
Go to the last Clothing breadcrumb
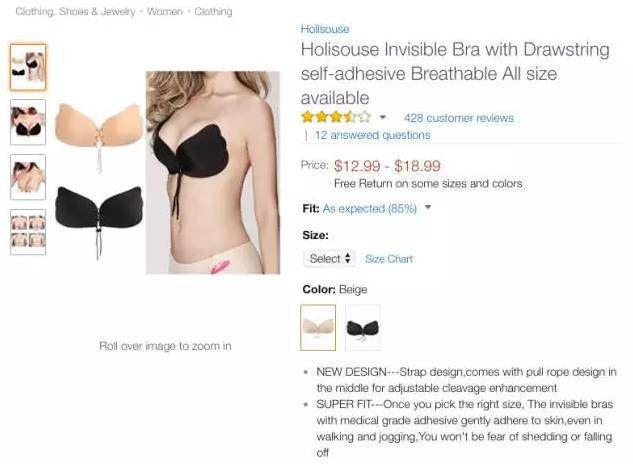pyautogui.click(x=213, y=11)
